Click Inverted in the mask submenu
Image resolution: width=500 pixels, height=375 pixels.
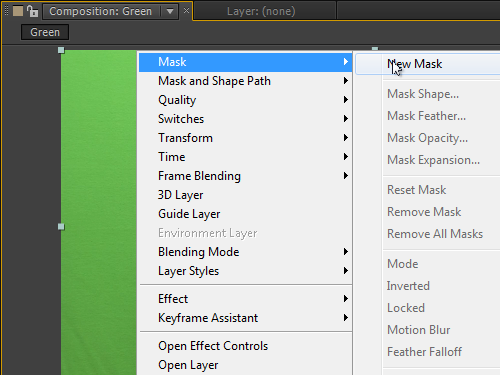coord(408,286)
